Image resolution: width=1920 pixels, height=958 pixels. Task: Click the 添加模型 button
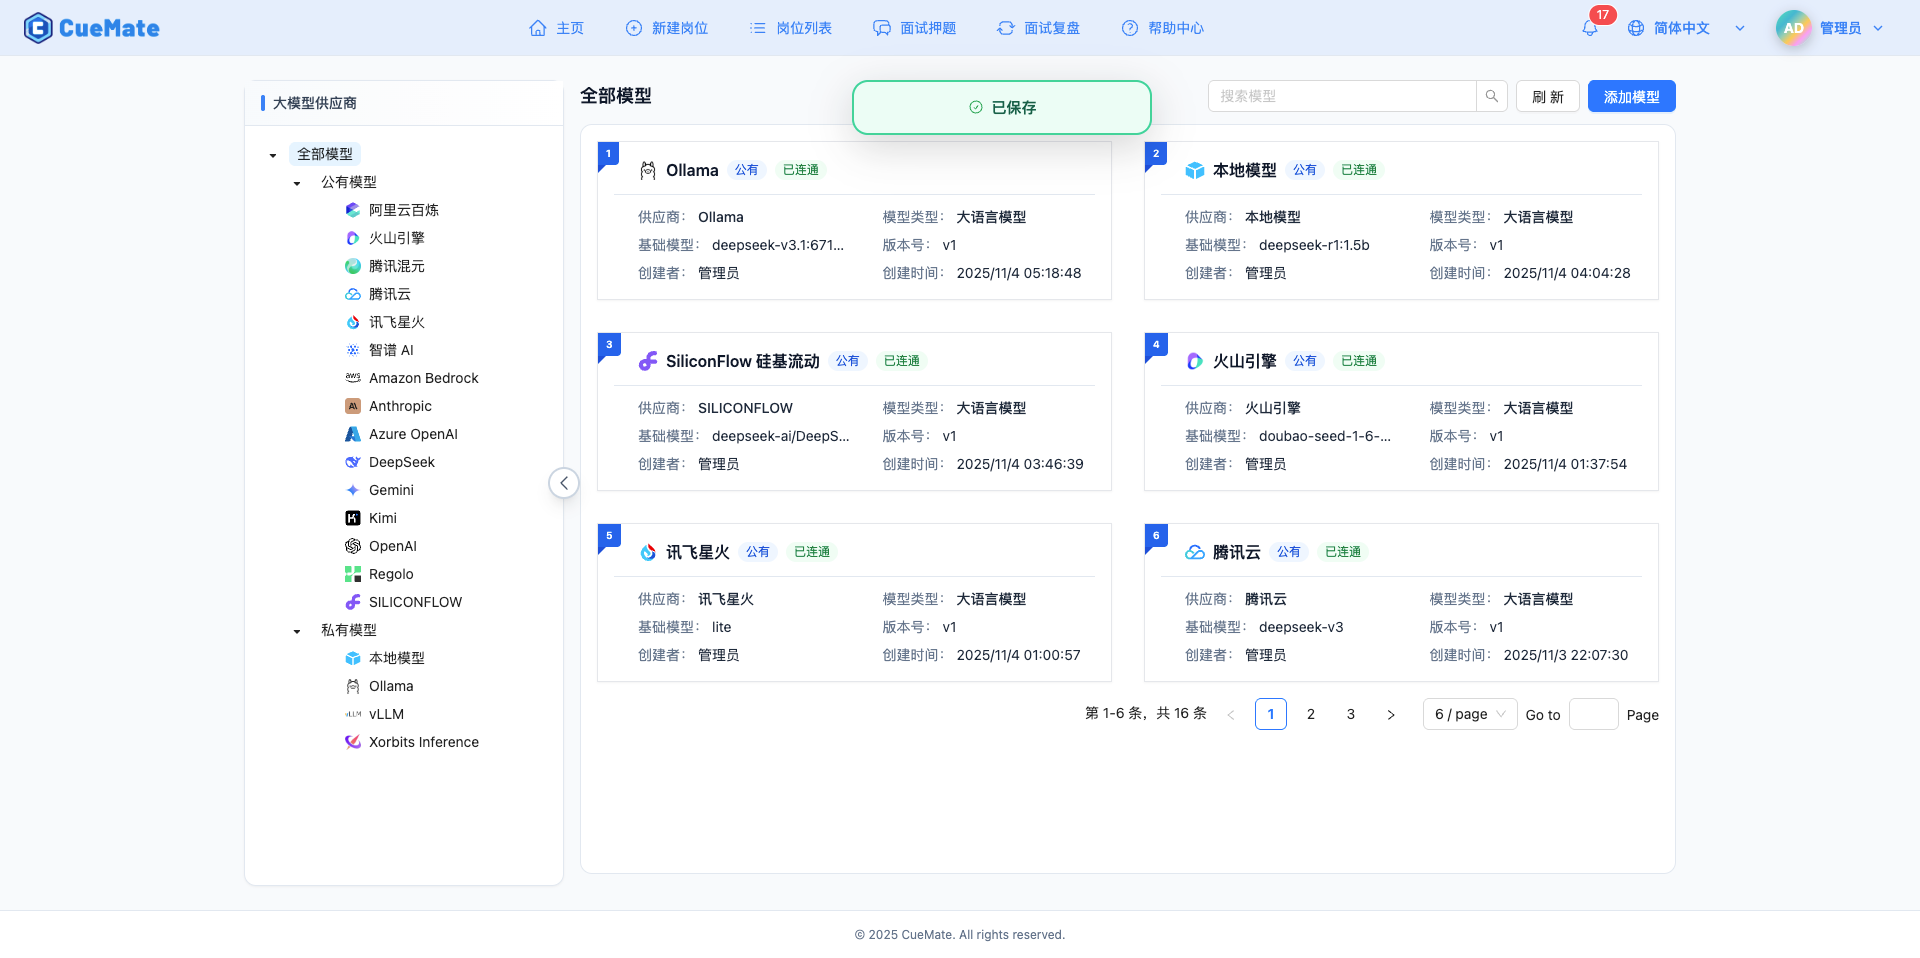1631,96
